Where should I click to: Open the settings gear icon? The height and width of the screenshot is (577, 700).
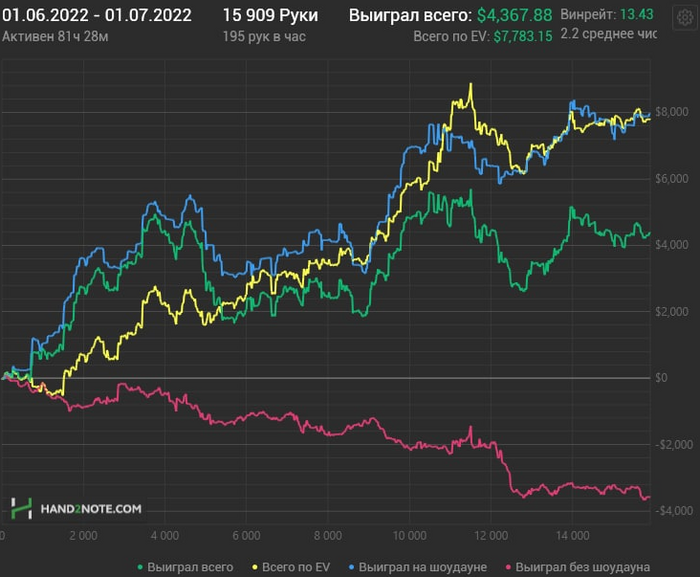click(x=685, y=18)
